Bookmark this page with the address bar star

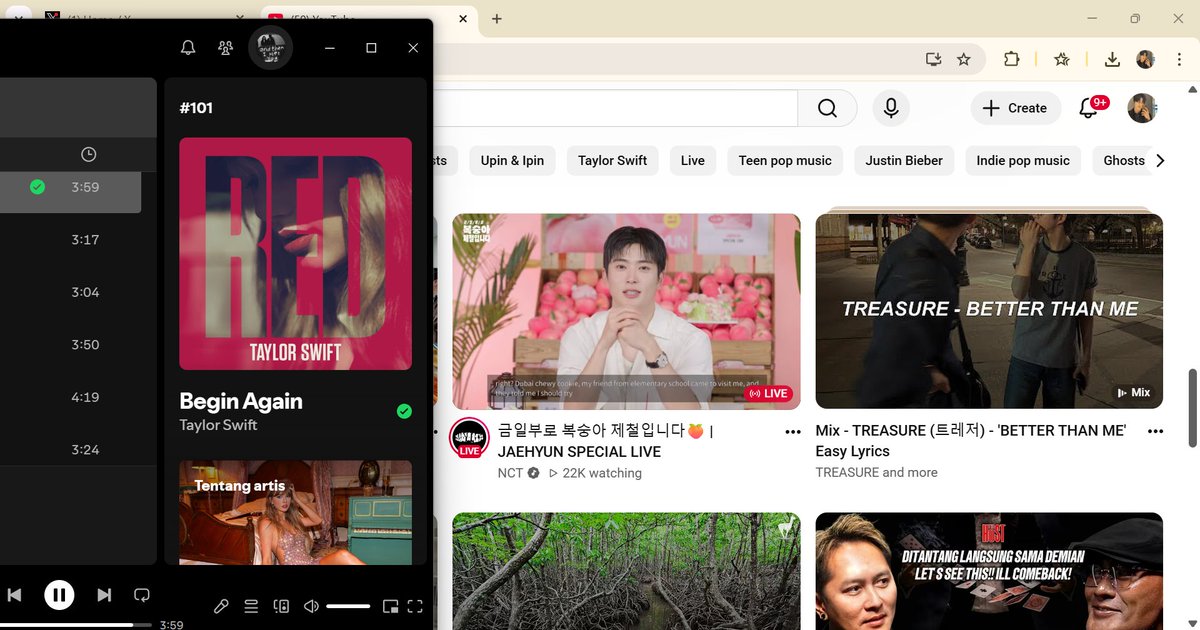(964, 60)
